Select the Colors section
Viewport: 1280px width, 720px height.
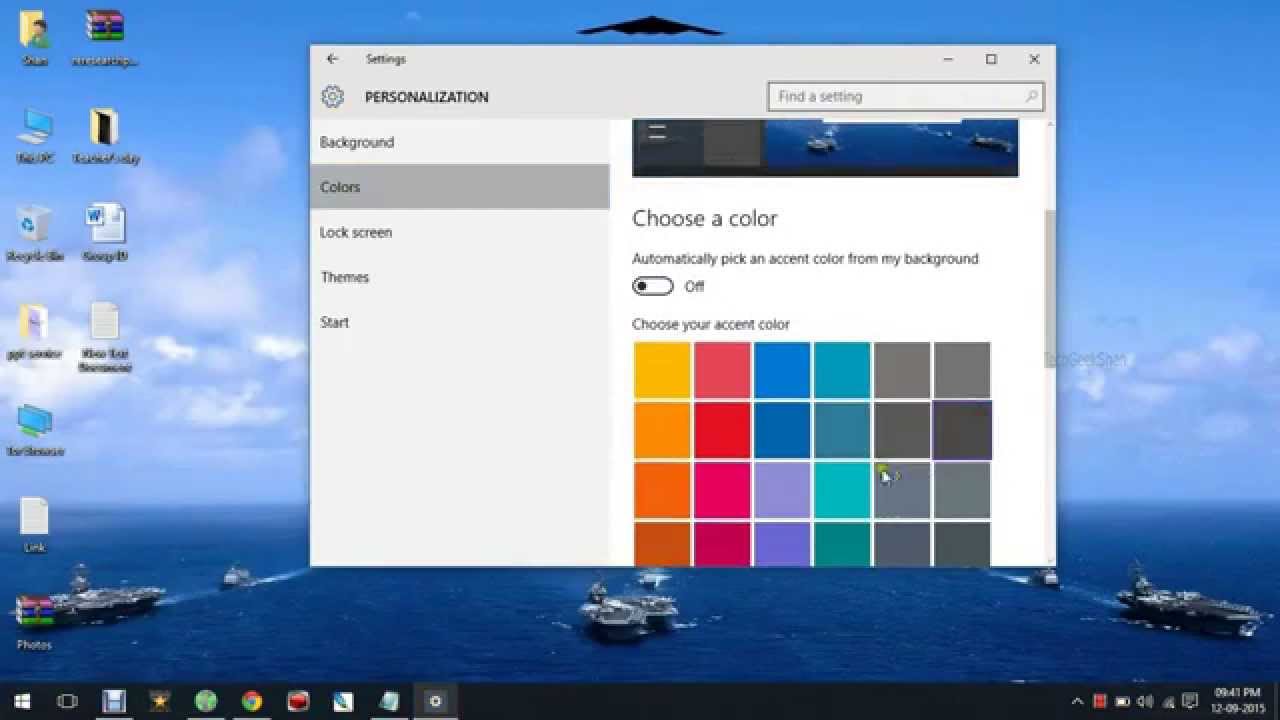(459, 187)
